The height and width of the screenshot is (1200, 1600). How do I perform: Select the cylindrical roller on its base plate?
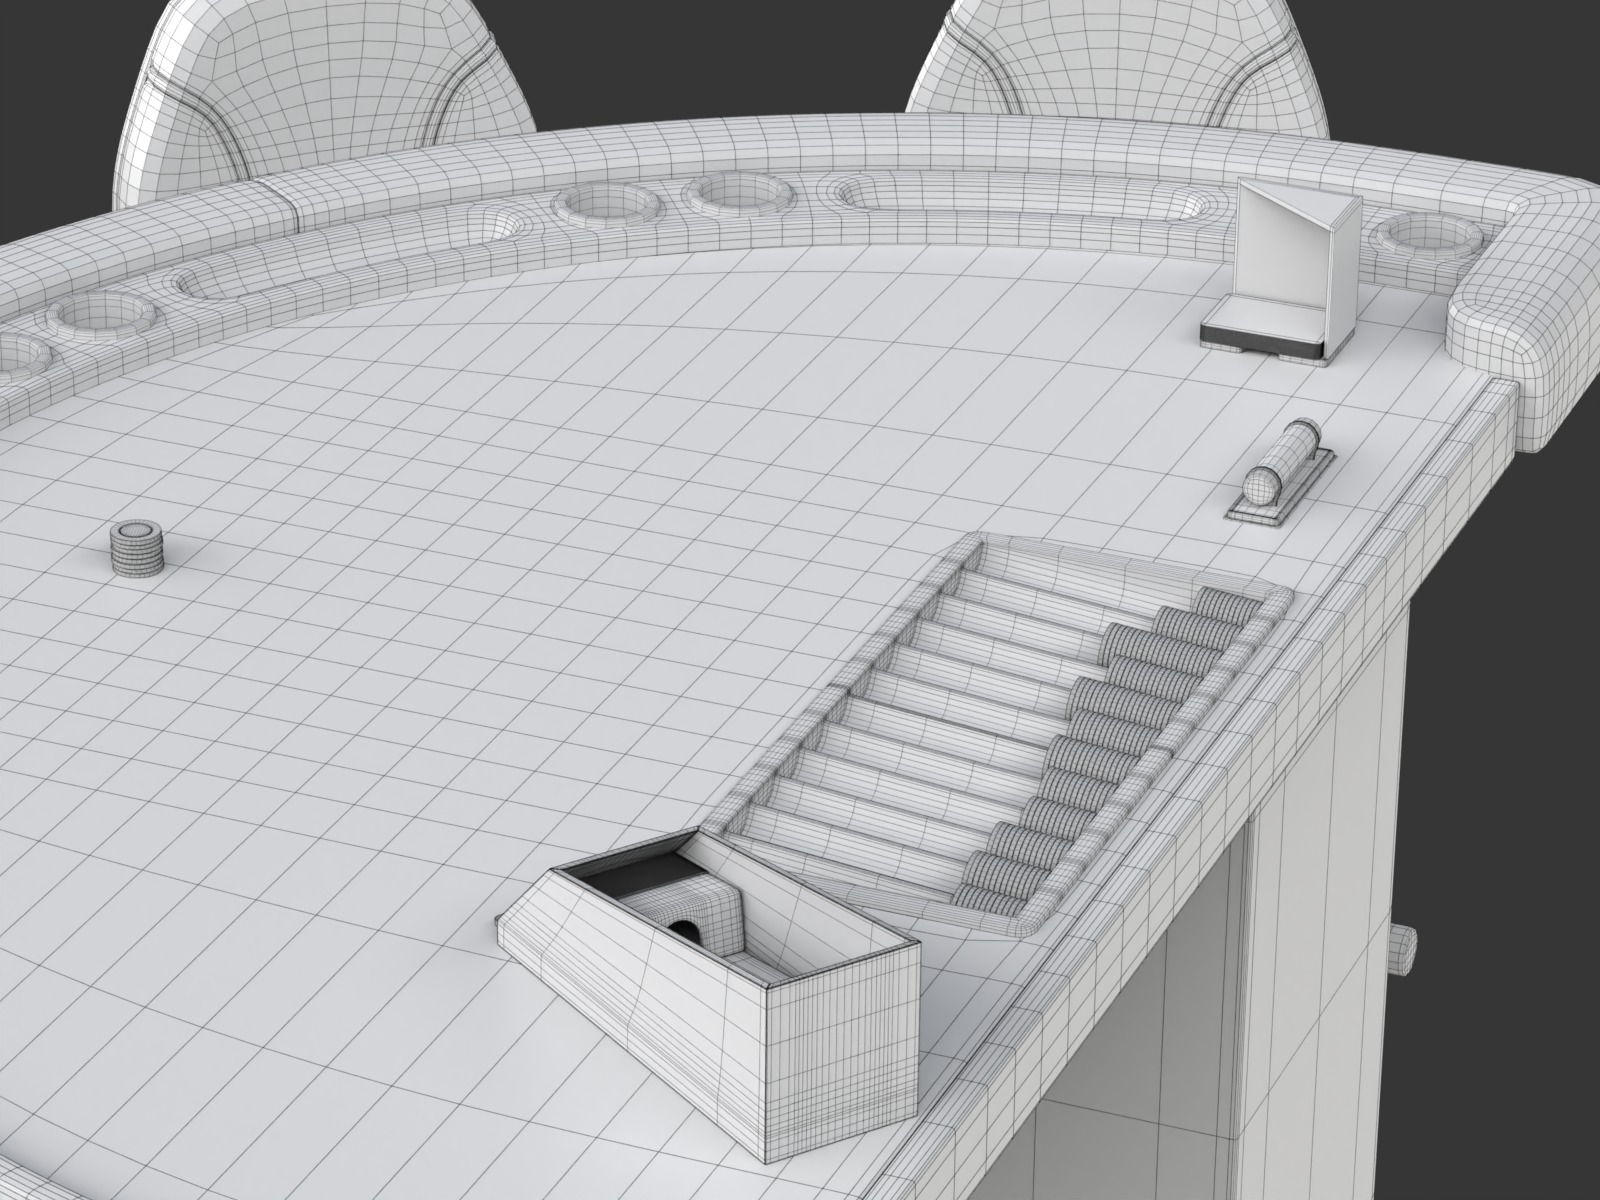(1281, 471)
